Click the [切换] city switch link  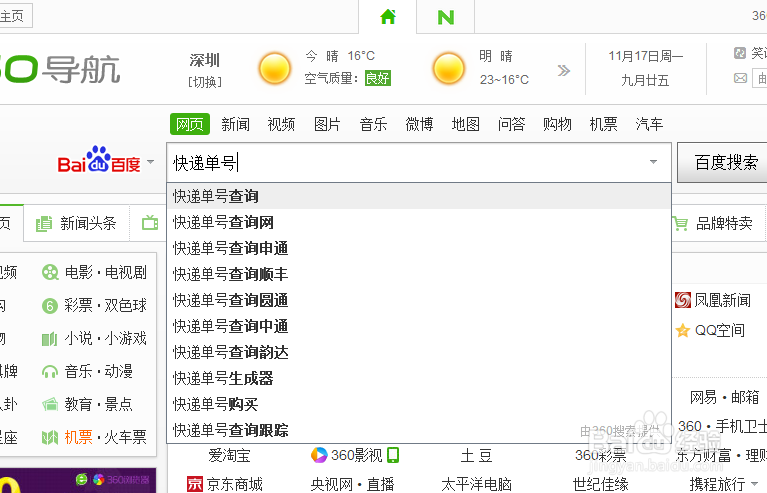(205, 82)
